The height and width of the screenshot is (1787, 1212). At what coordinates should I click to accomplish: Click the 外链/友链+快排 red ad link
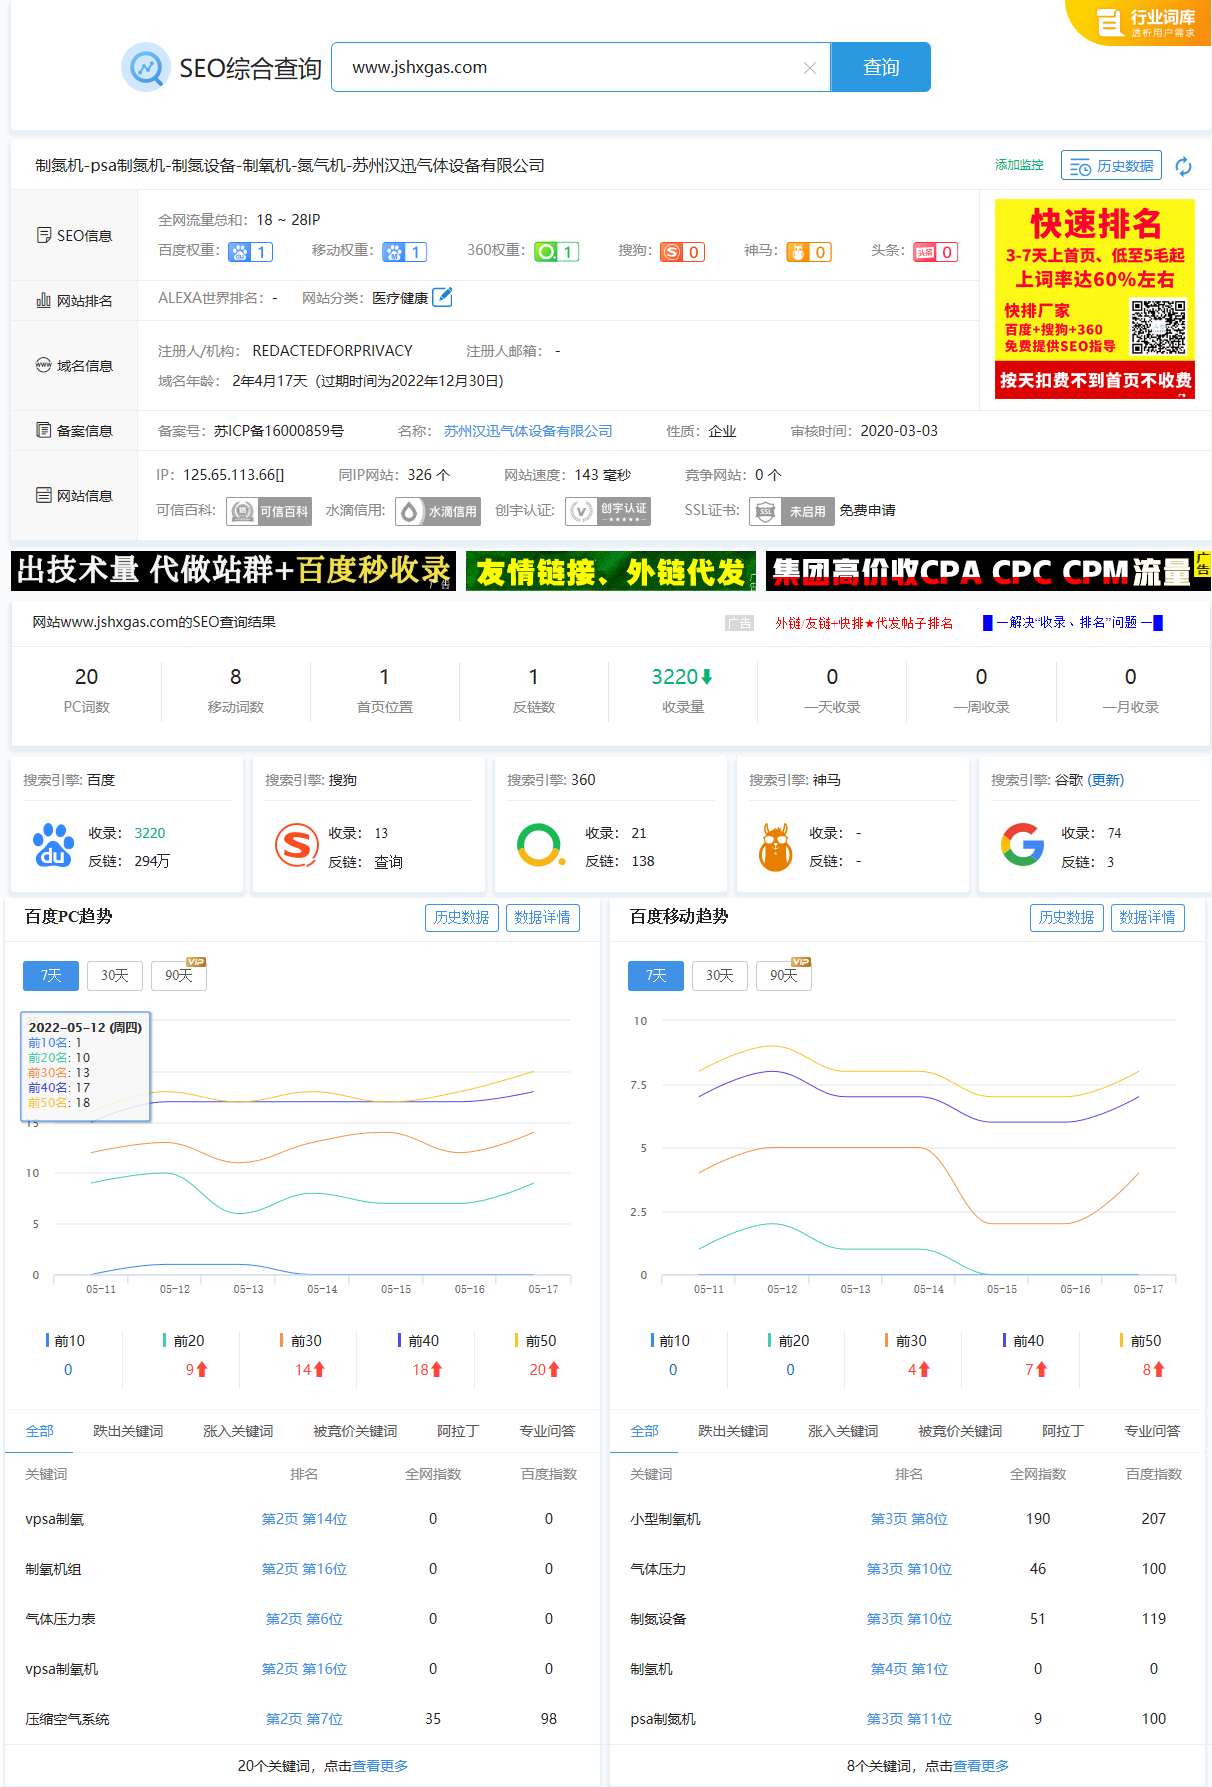pyautogui.click(x=864, y=623)
